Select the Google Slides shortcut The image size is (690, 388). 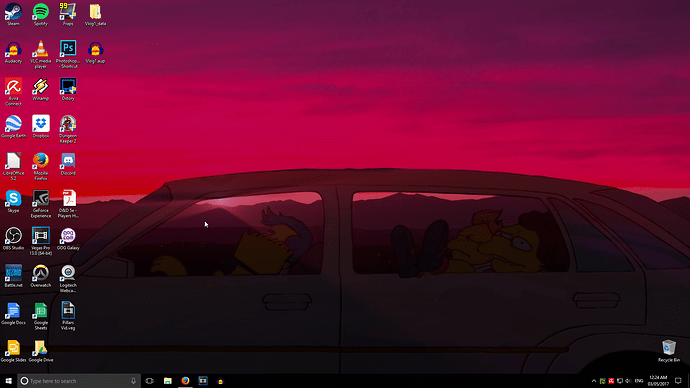click(x=13, y=351)
